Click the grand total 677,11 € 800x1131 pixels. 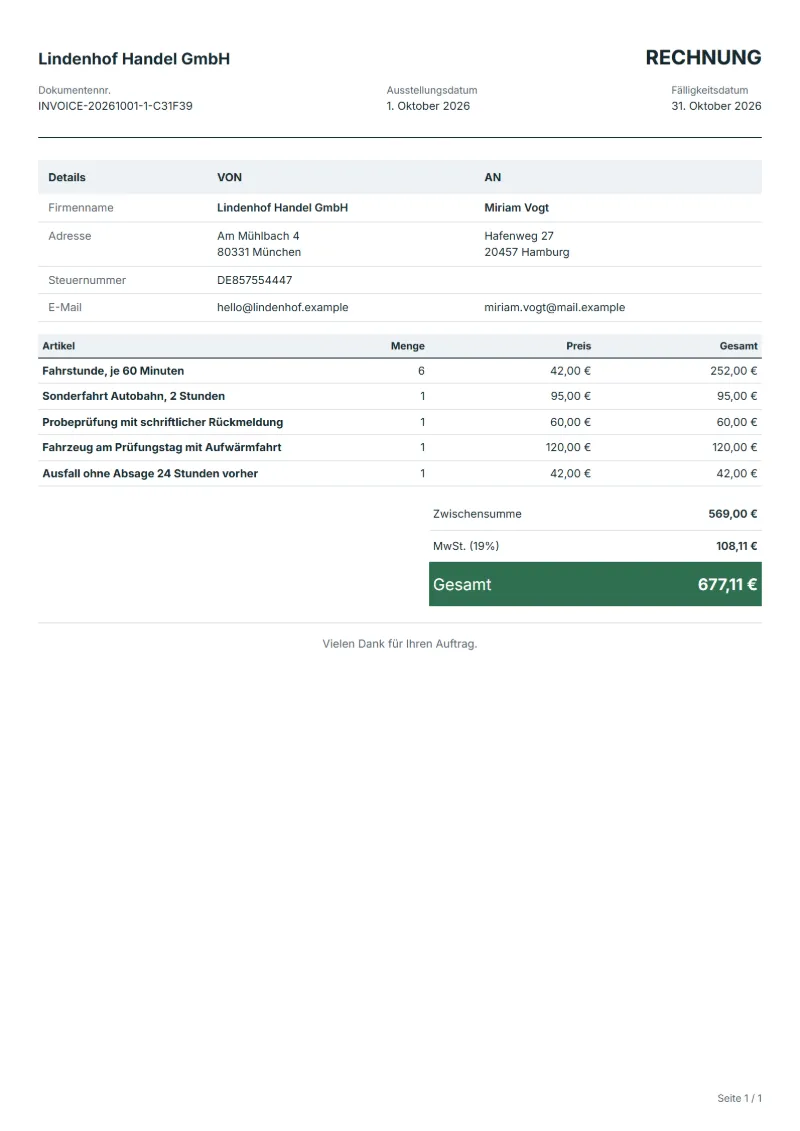727,584
